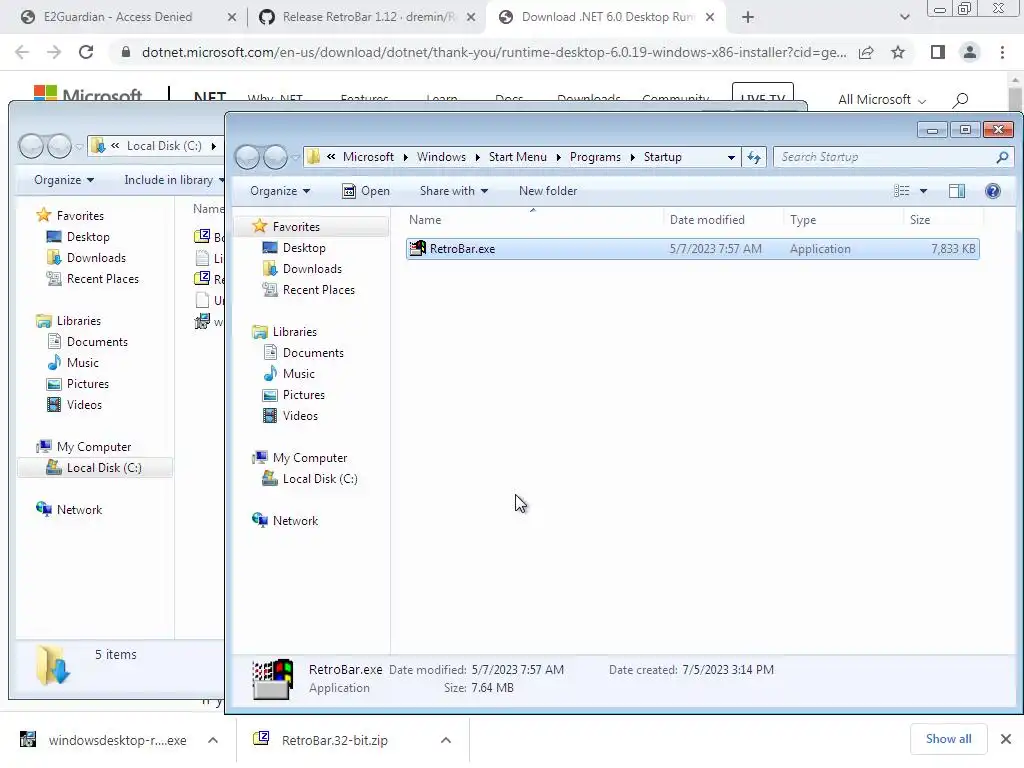Select My Computer in Startup window sidebar

click(310, 458)
